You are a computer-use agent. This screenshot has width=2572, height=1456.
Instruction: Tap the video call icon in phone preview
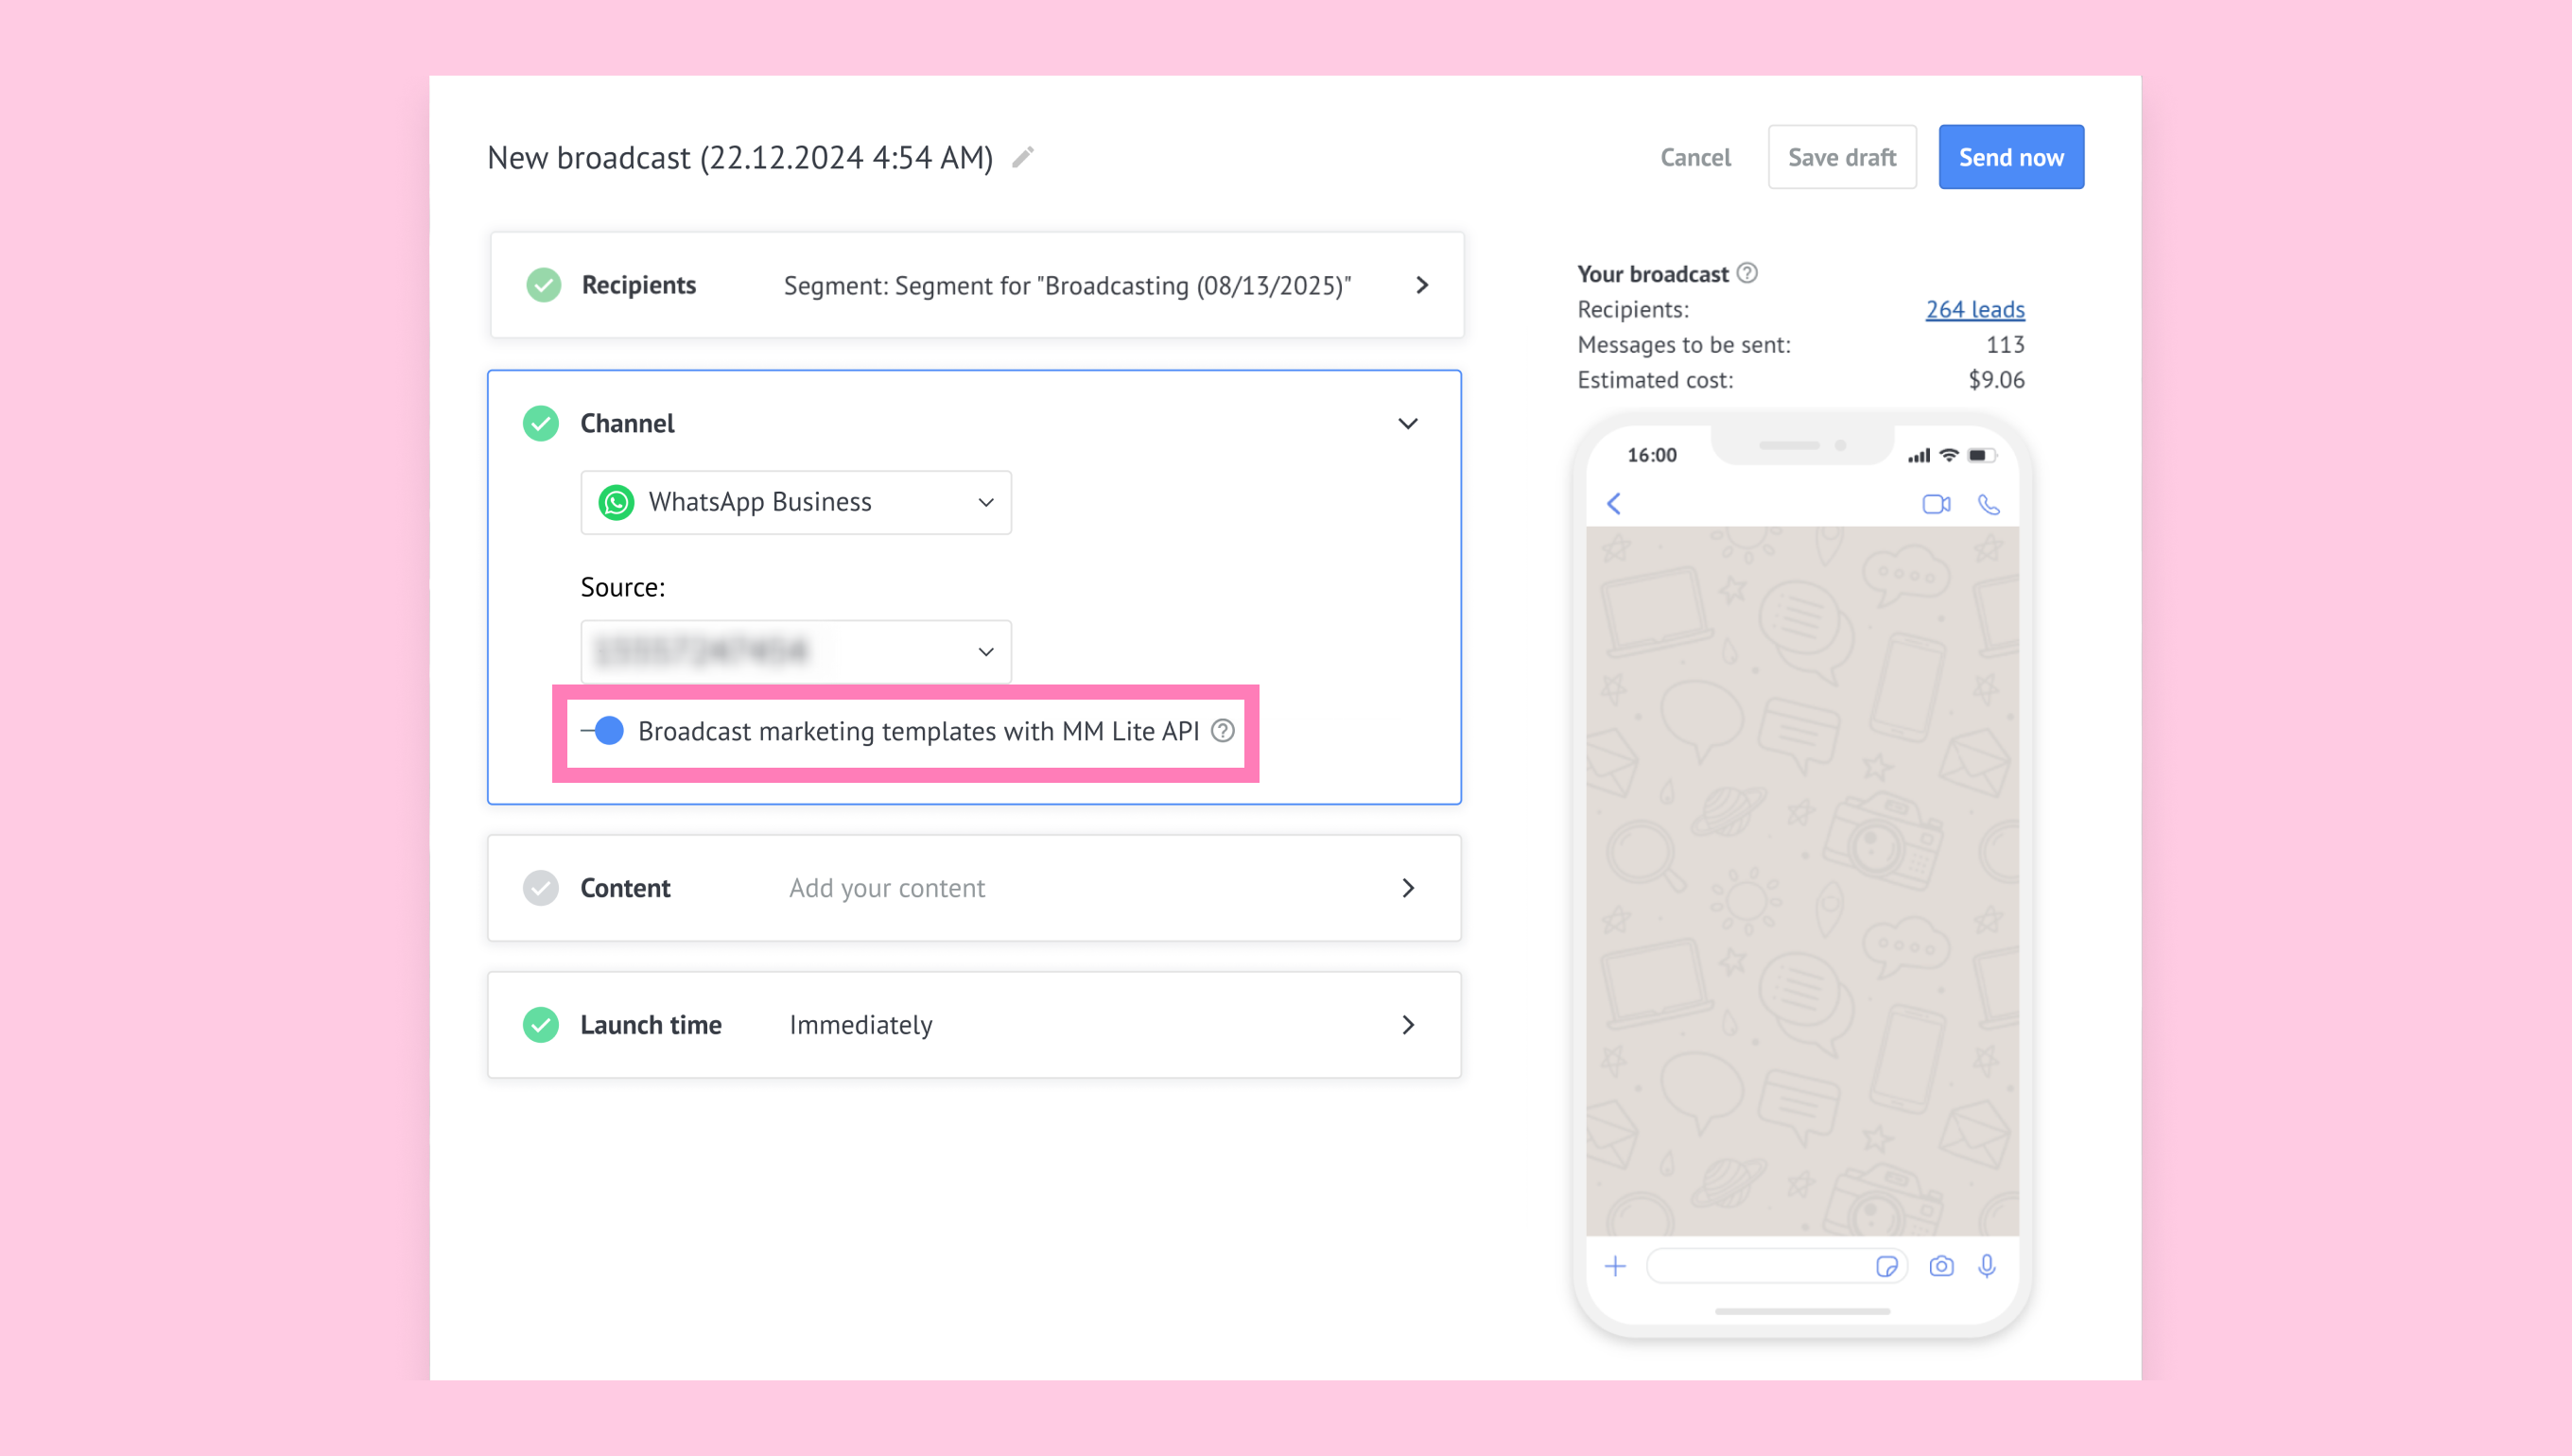click(x=1936, y=504)
